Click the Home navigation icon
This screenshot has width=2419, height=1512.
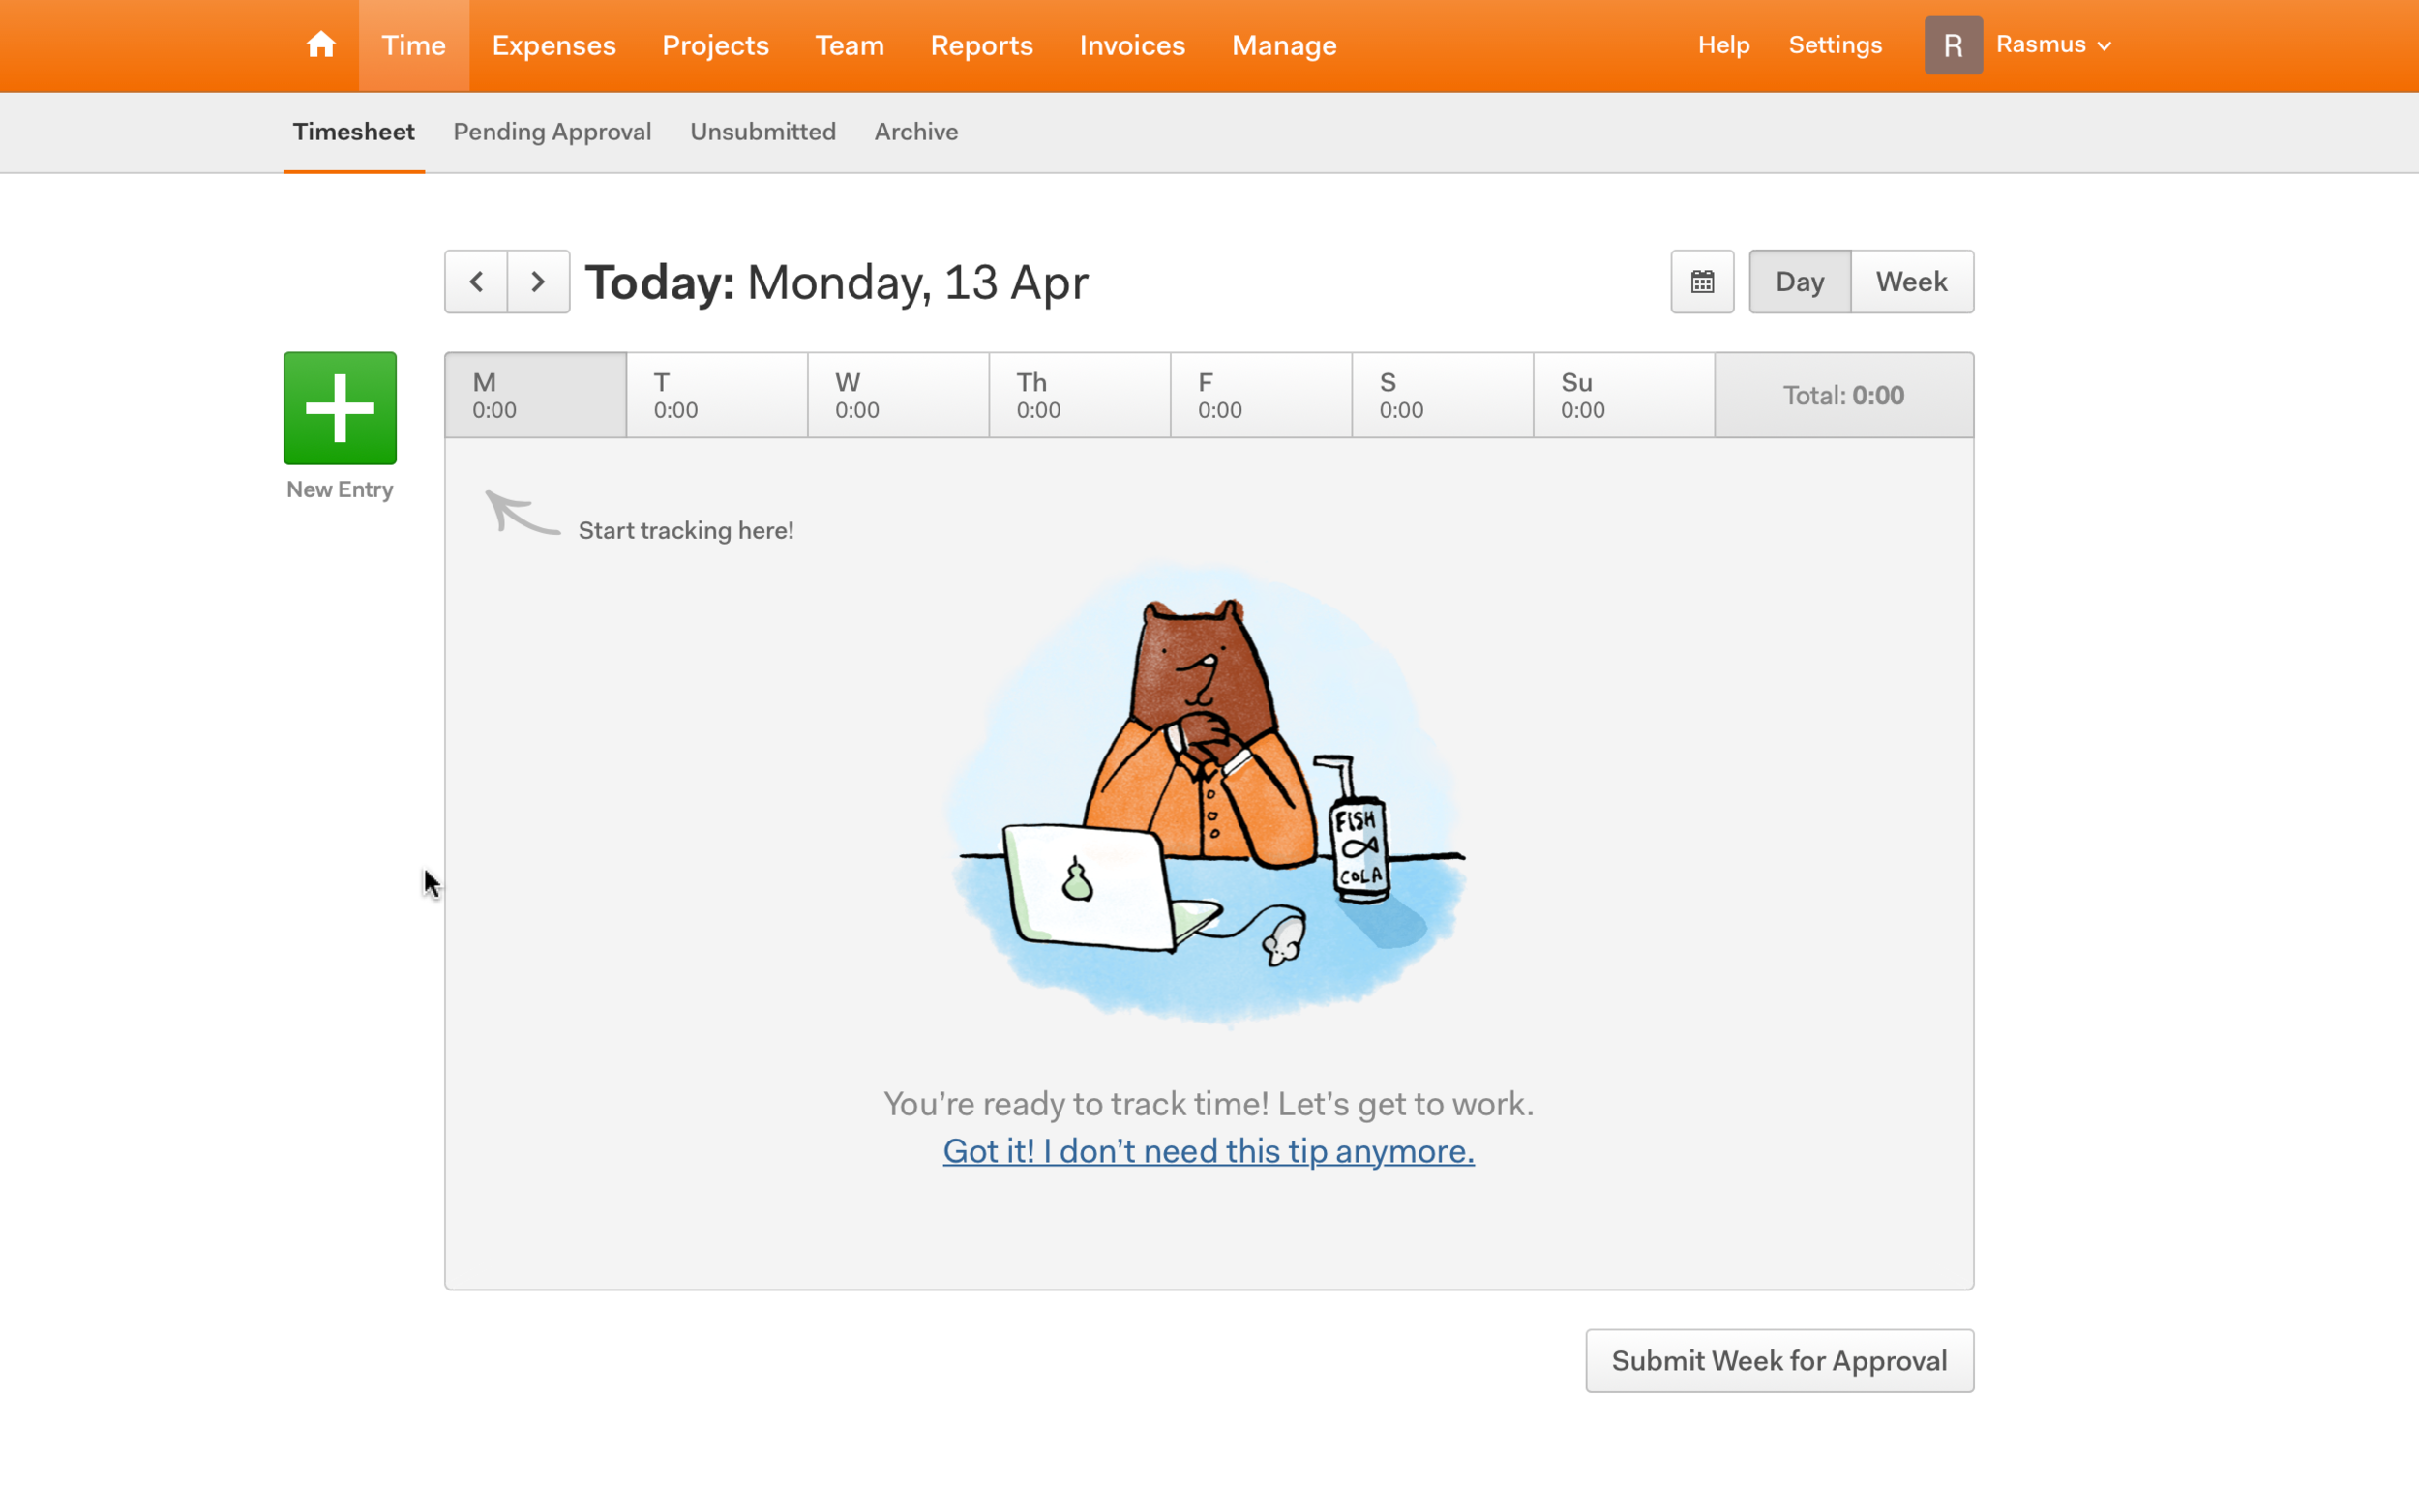(320, 45)
